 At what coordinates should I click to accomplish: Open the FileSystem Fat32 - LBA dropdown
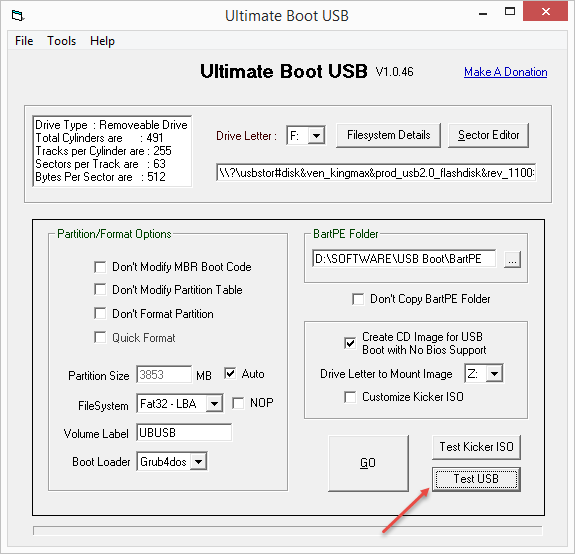[214, 404]
